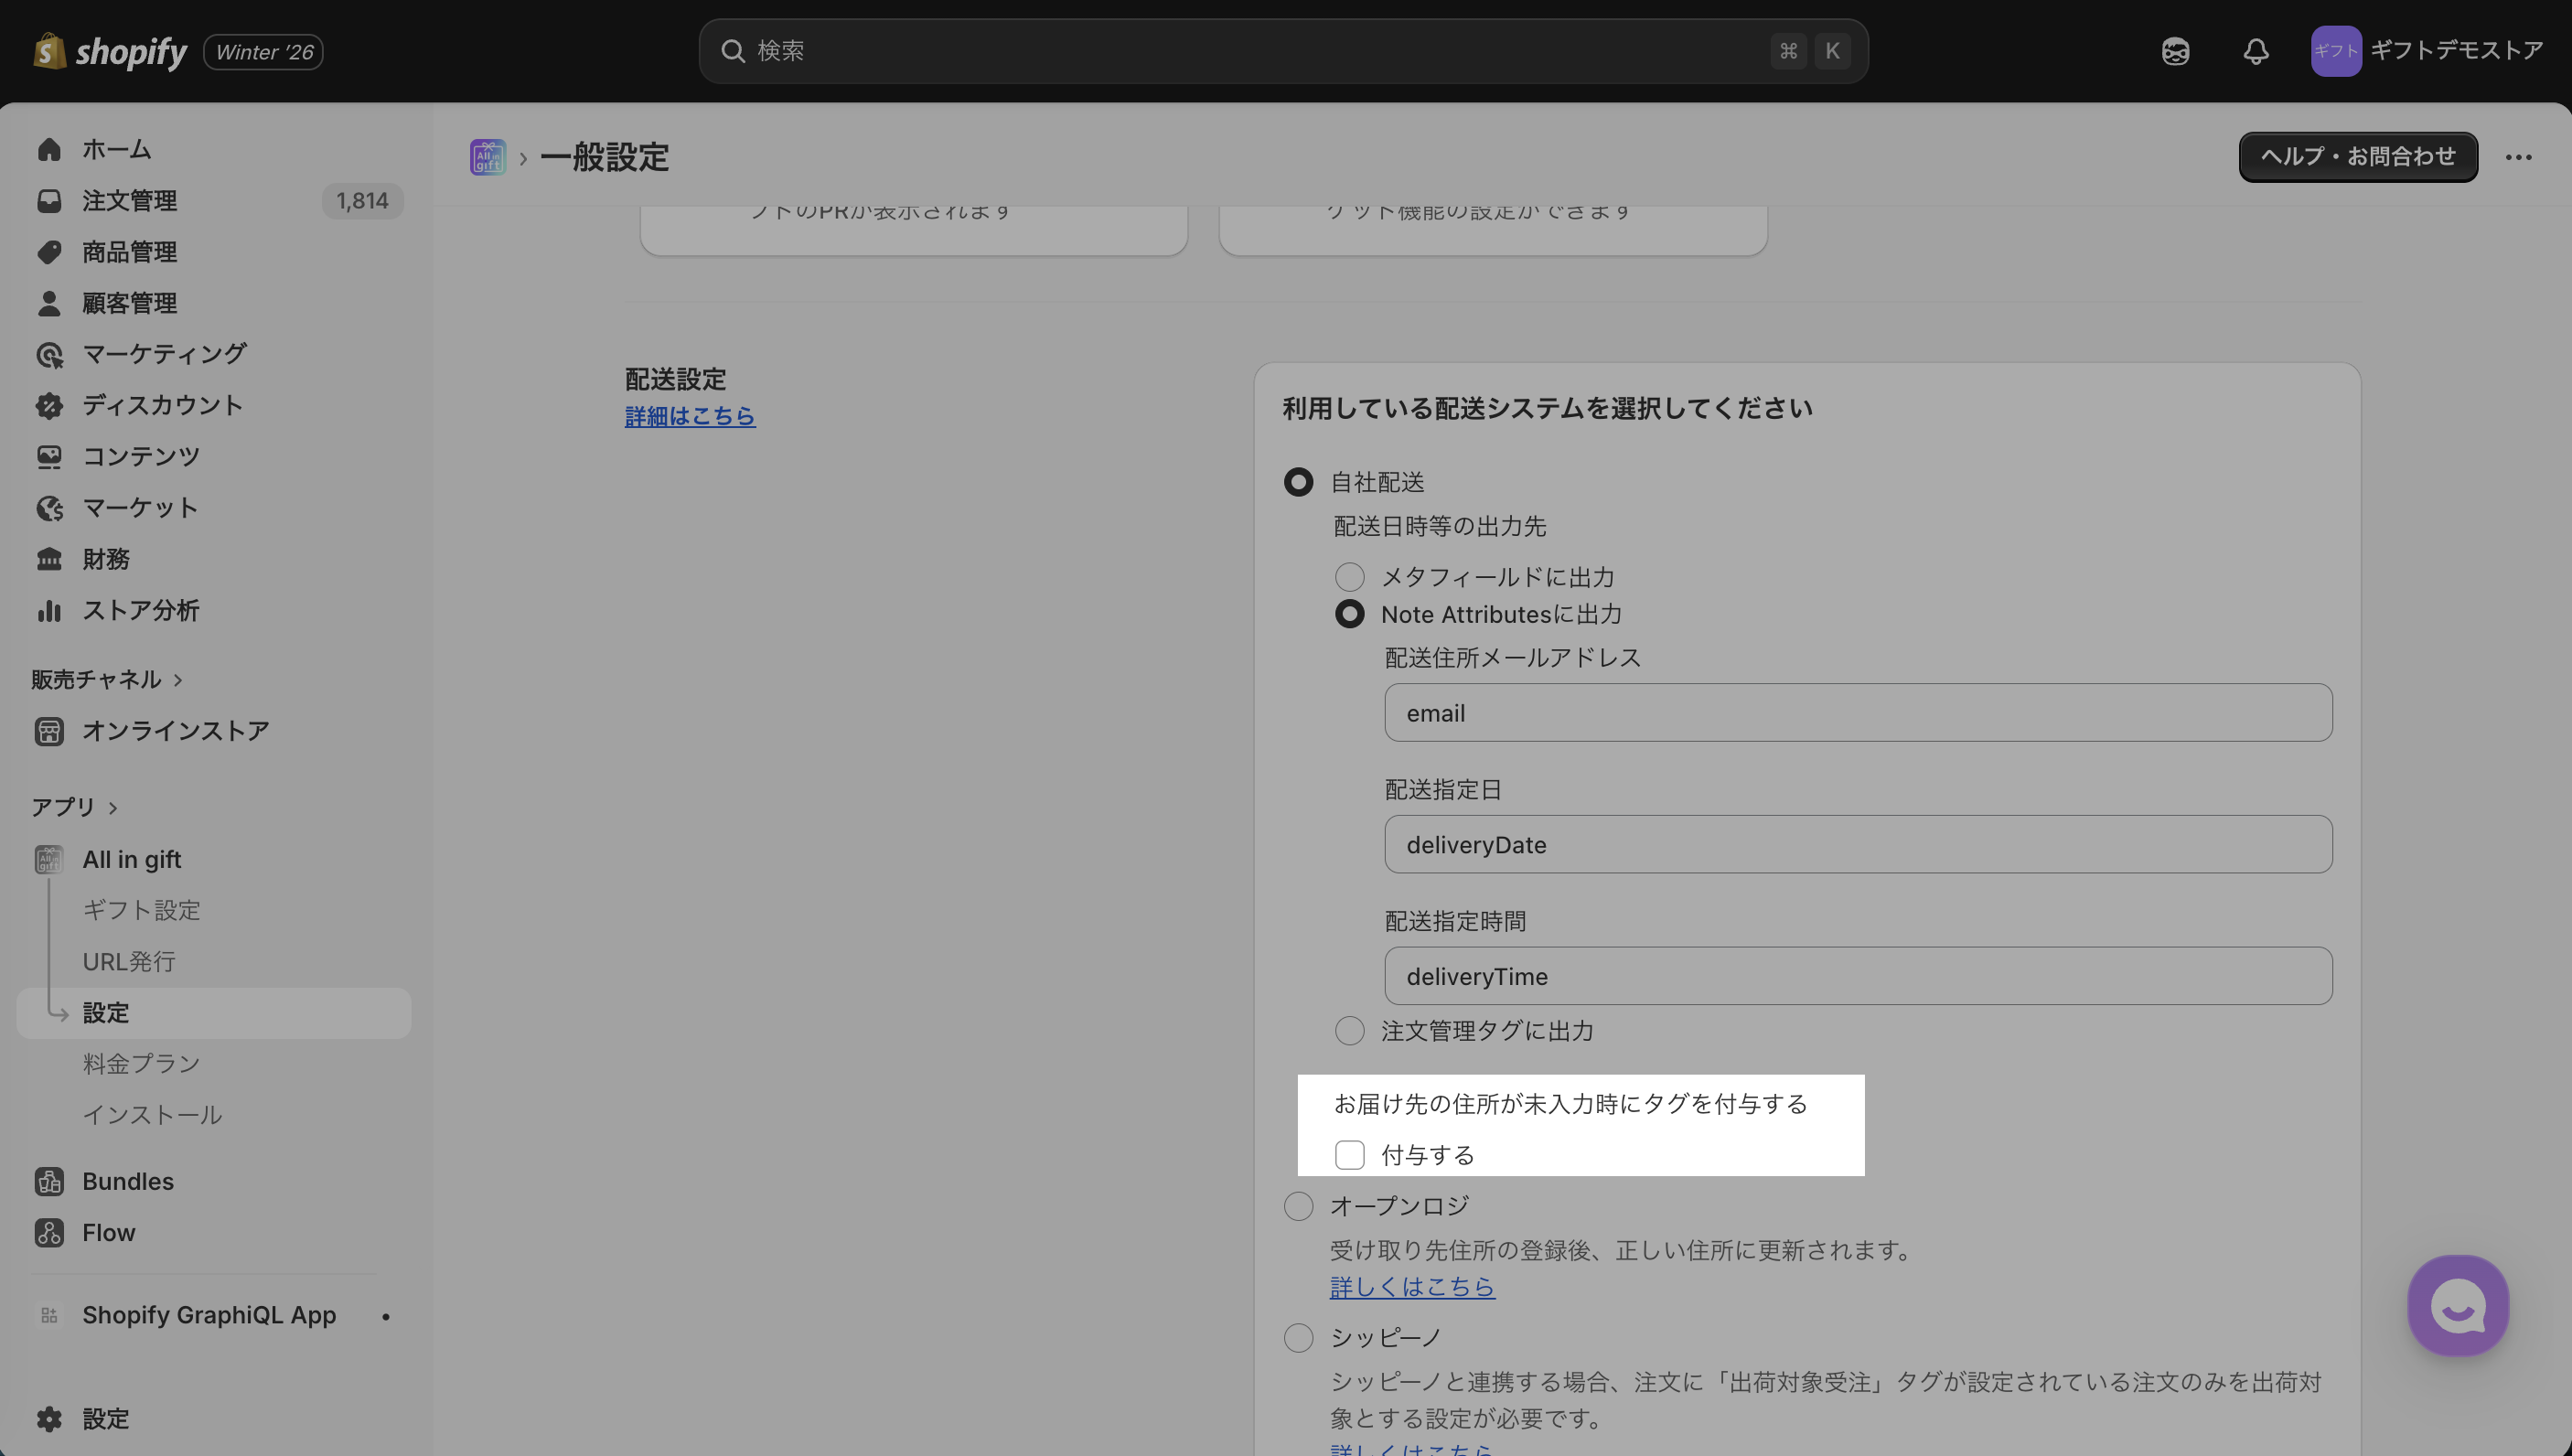Screen dimensions: 2572x1456
Task: Click the 配送日時等の出力先 label
Action: coord(1440,526)
